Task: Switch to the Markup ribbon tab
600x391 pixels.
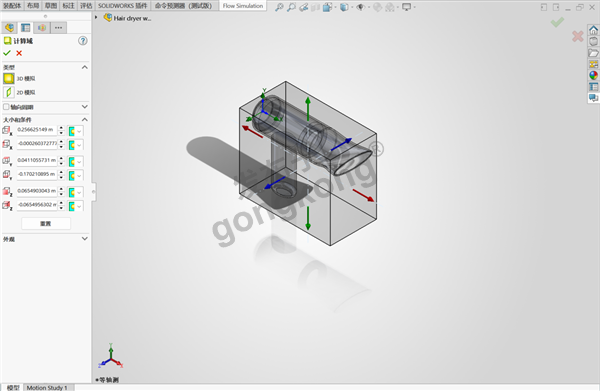Action: 68,5
